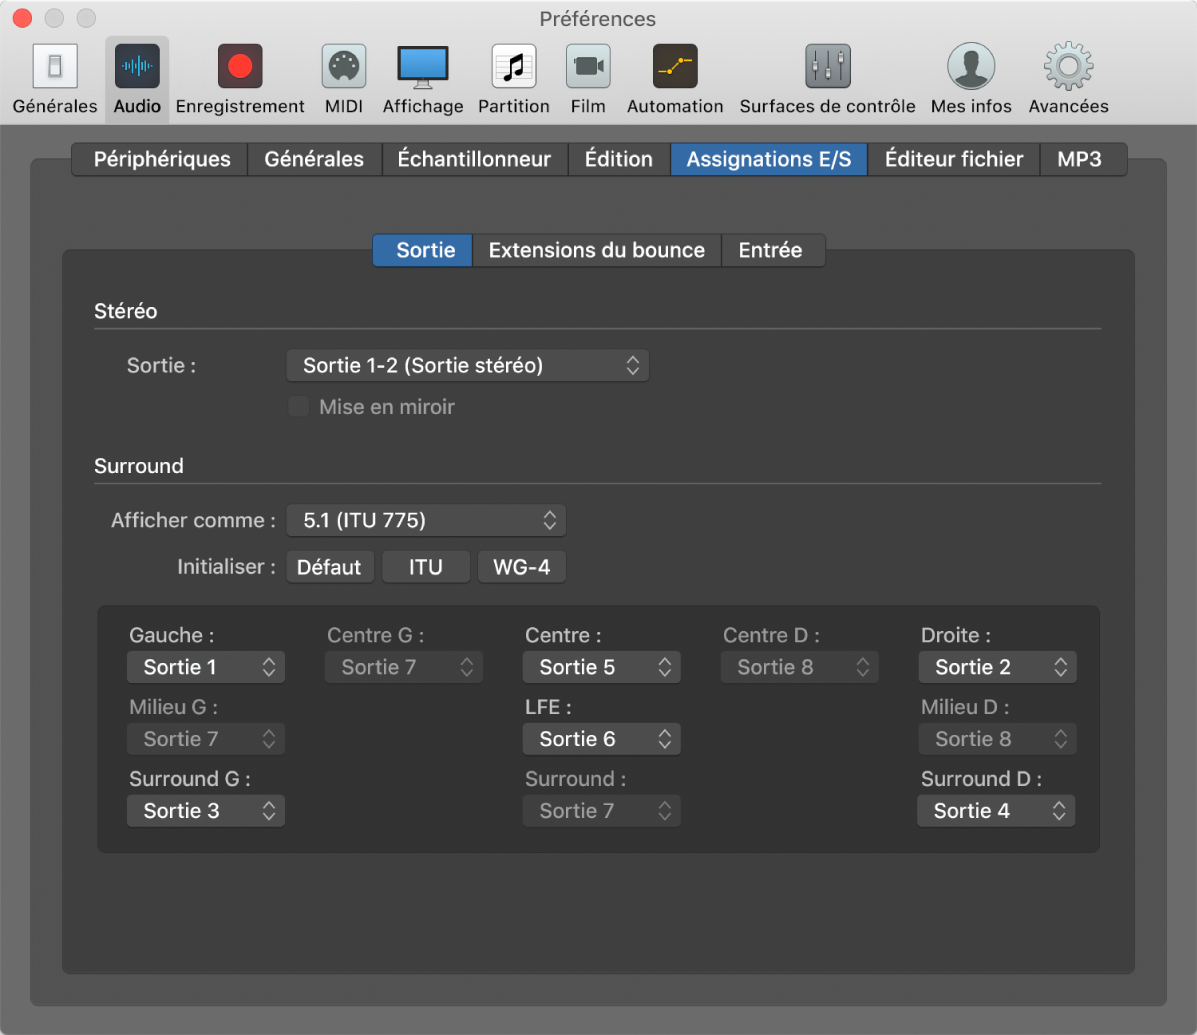This screenshot has height=1035, width=1197.
Task: Click the Afficher comme label
Action: pos(192,521)
